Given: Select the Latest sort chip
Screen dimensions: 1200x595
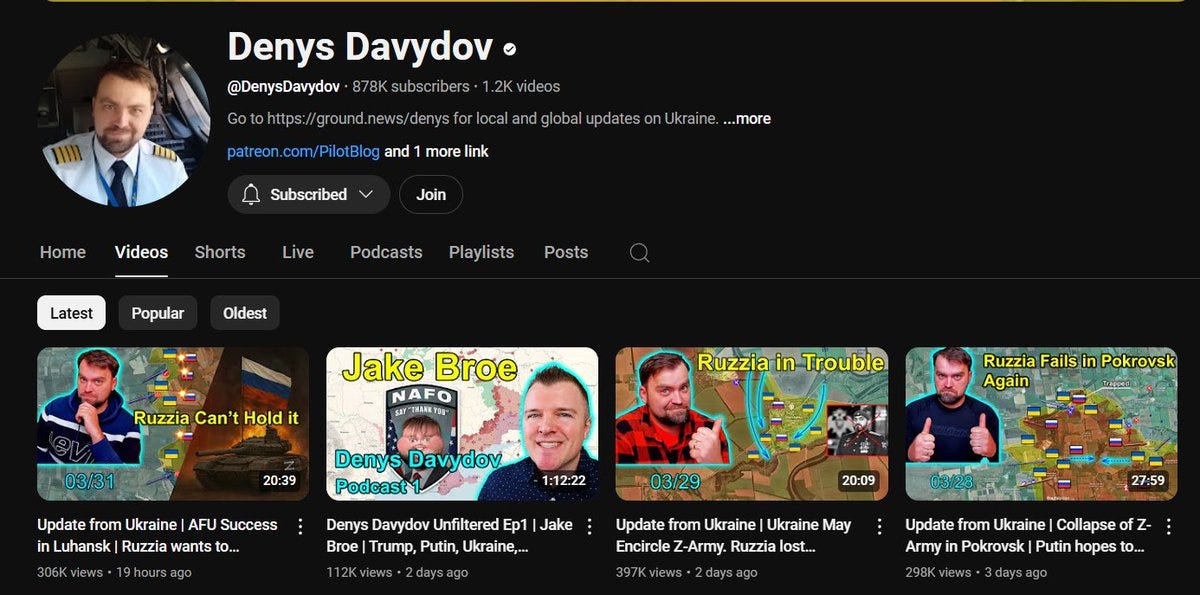Looking at the screenshot, I should [x=71, y=313].
